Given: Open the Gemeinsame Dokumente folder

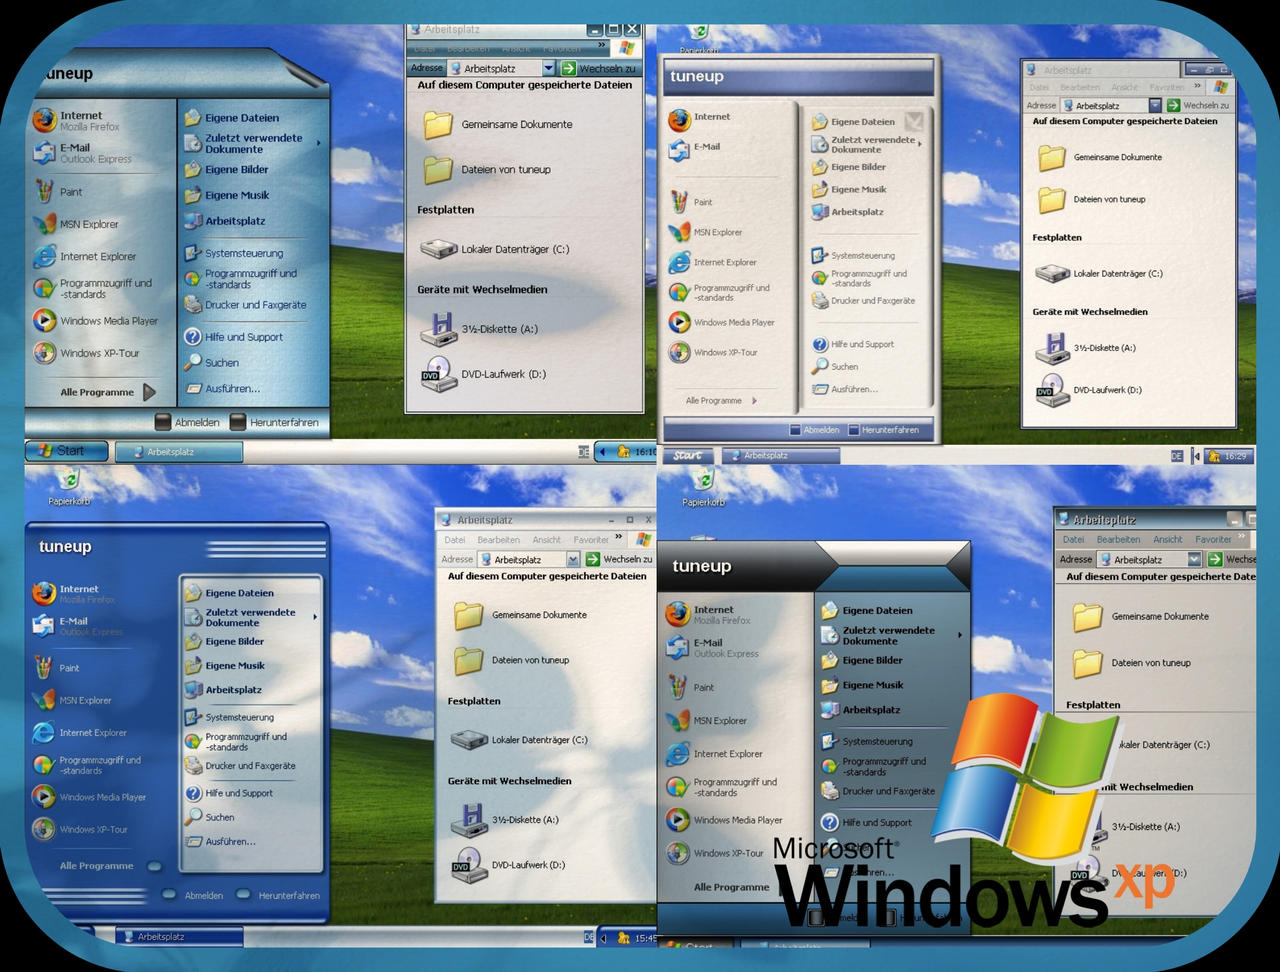Looking at the screenshot, I should click(x=516, y=124).
